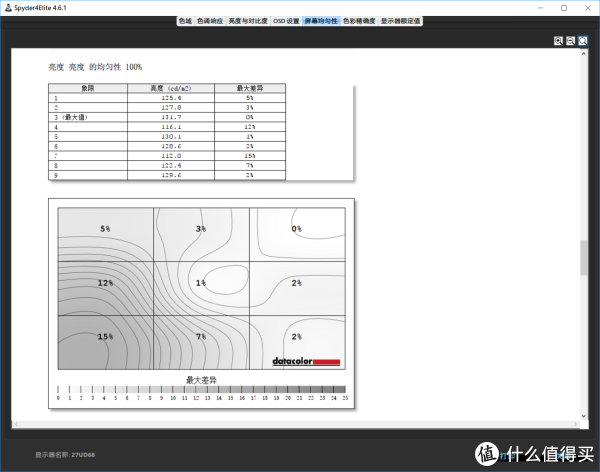
Task: Click the 130.1 brightness value
Action: [x=171, y=137]
